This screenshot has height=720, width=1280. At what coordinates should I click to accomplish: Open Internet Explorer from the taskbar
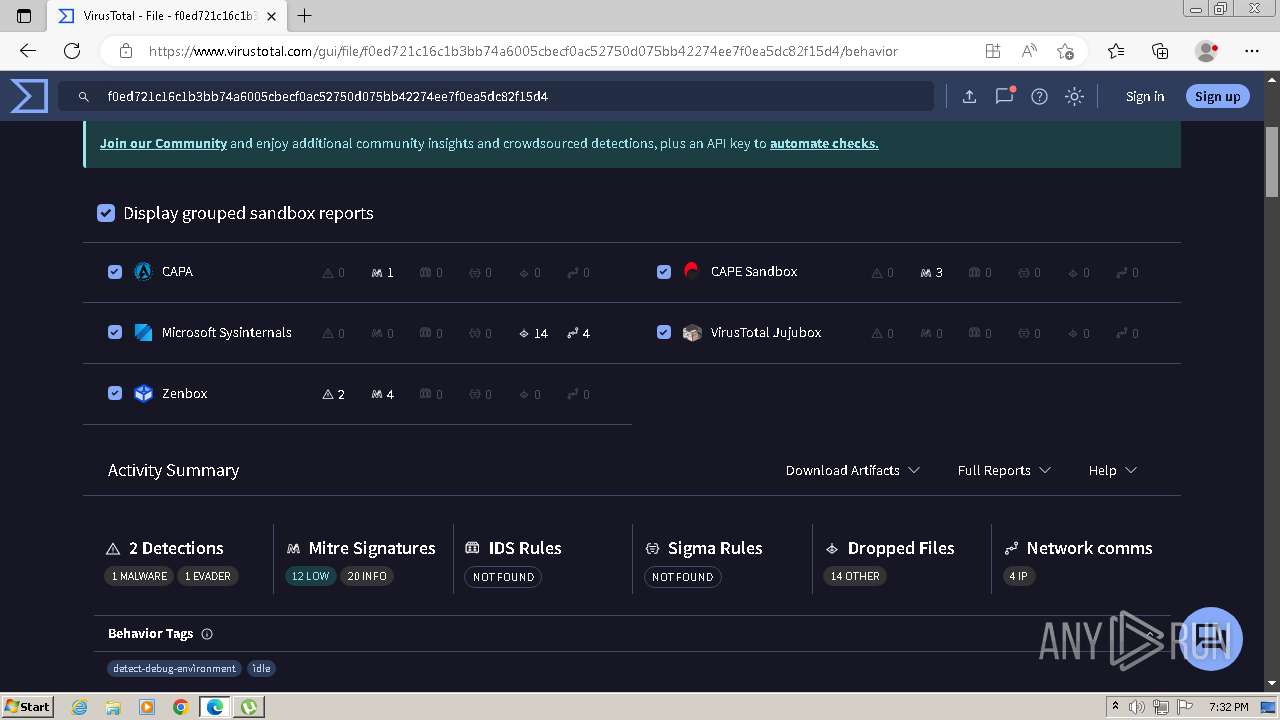tap(79, 707)
